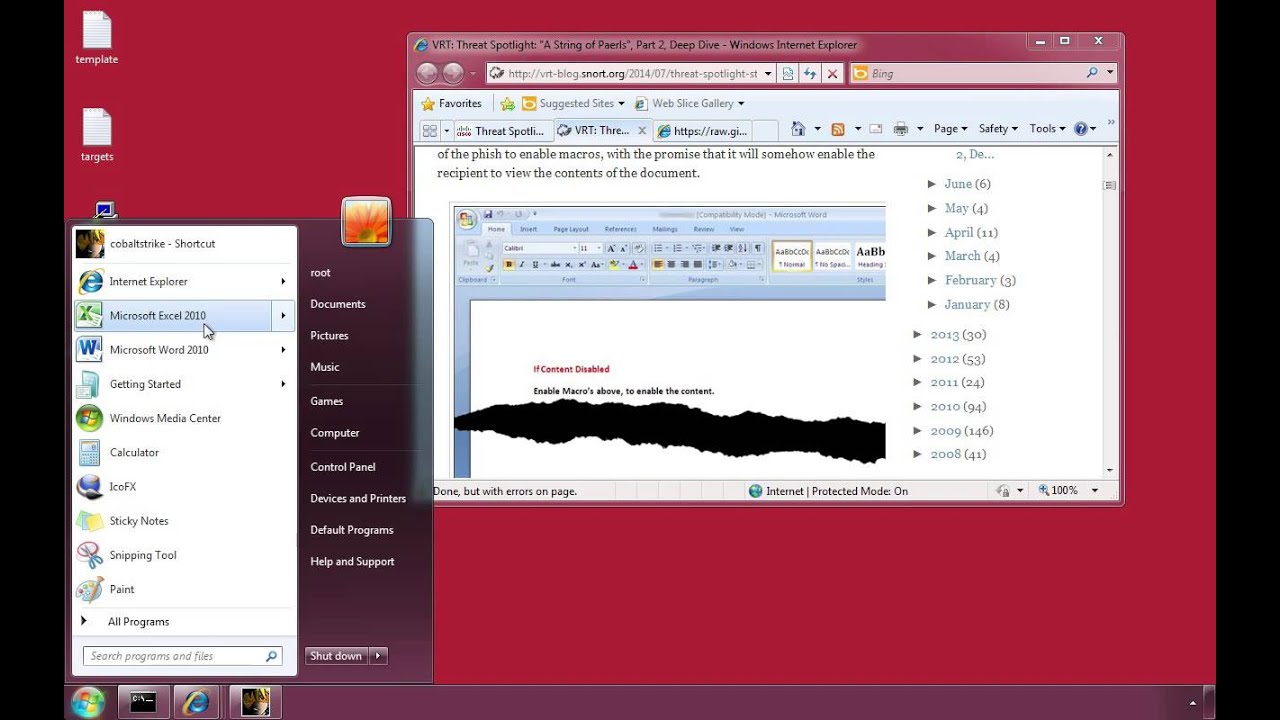Open the Favorites star button
This screenshot has width=1280, height=720.
click(451, 103)
